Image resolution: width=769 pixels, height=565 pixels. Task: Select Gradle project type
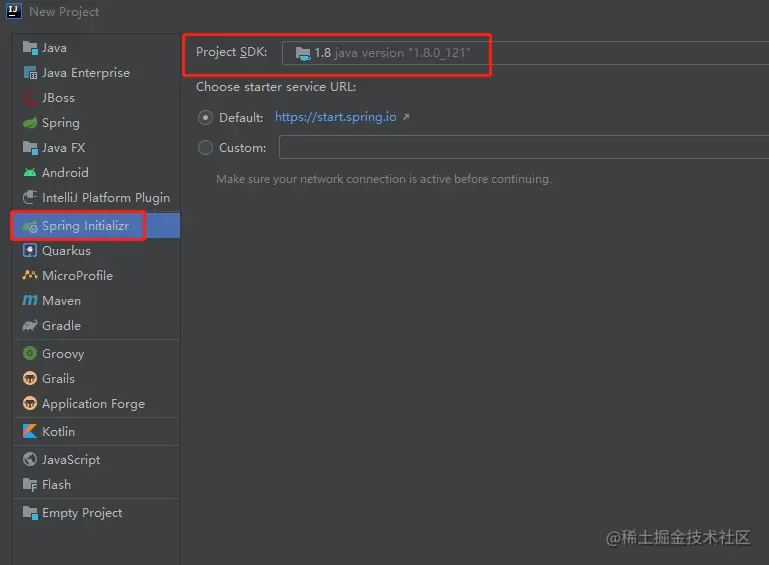(96, 325)
